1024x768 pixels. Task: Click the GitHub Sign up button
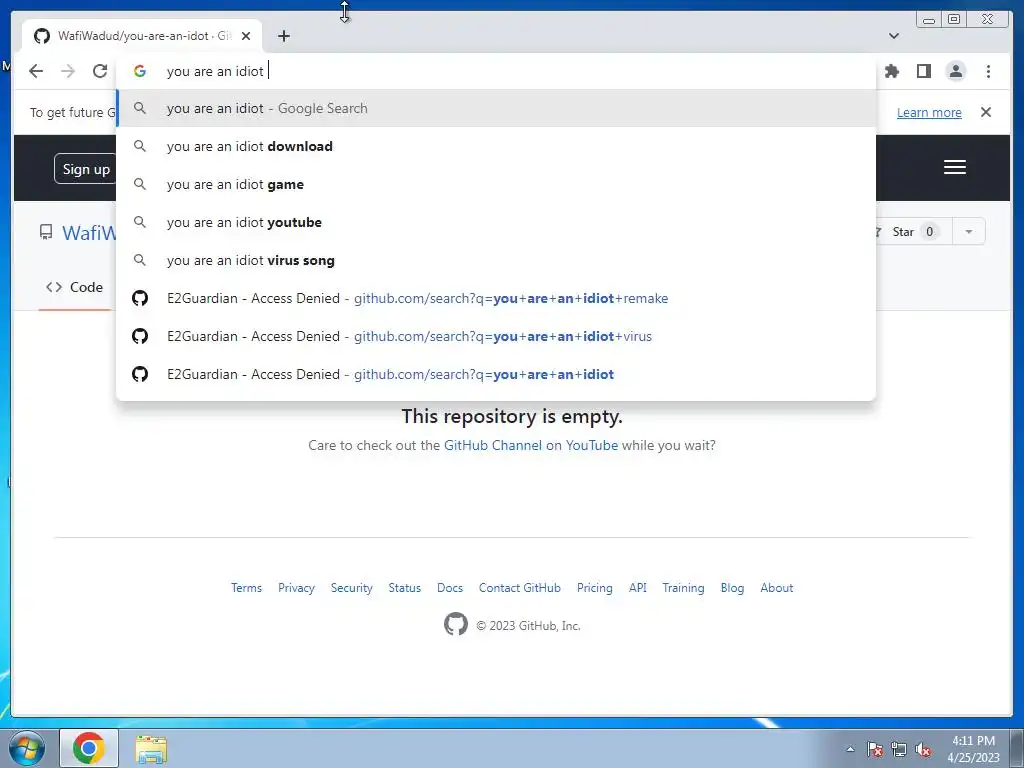tap(86, 169)
